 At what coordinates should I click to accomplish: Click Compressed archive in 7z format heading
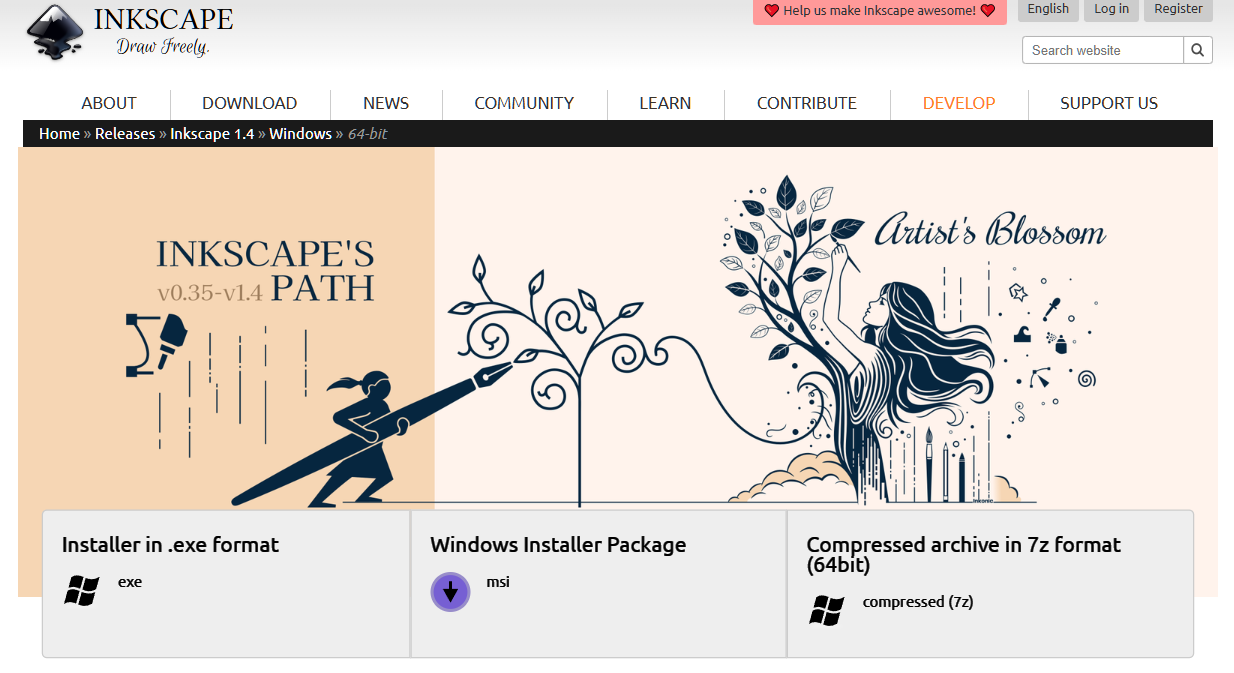[x=964, y=555]
